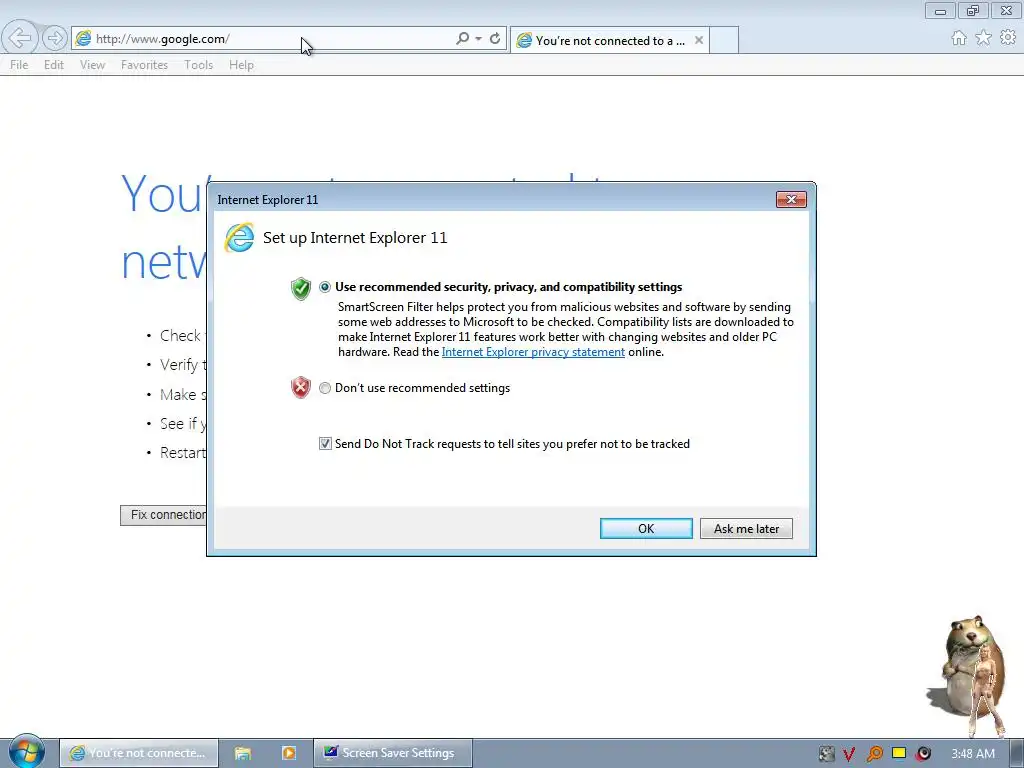Image resolution: width=1024 pixels, height=768 pixels.
Task: Open the Tools menu
Action: coord(199,65)
